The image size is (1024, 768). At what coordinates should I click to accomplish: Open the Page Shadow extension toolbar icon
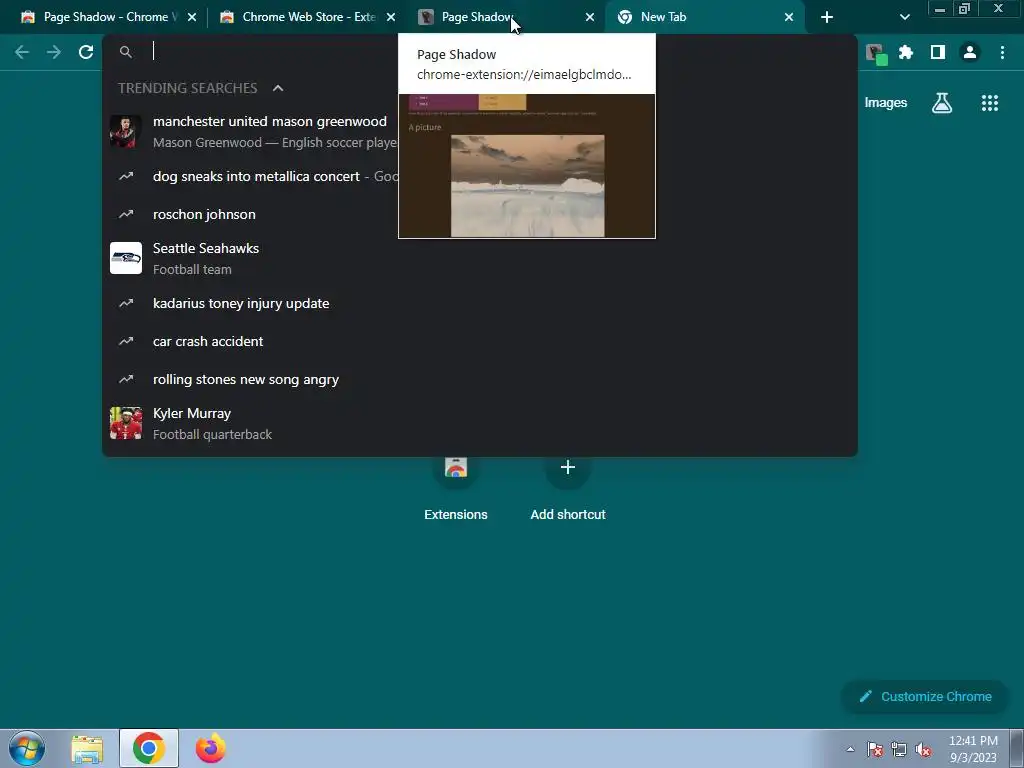tap(875, 53)
